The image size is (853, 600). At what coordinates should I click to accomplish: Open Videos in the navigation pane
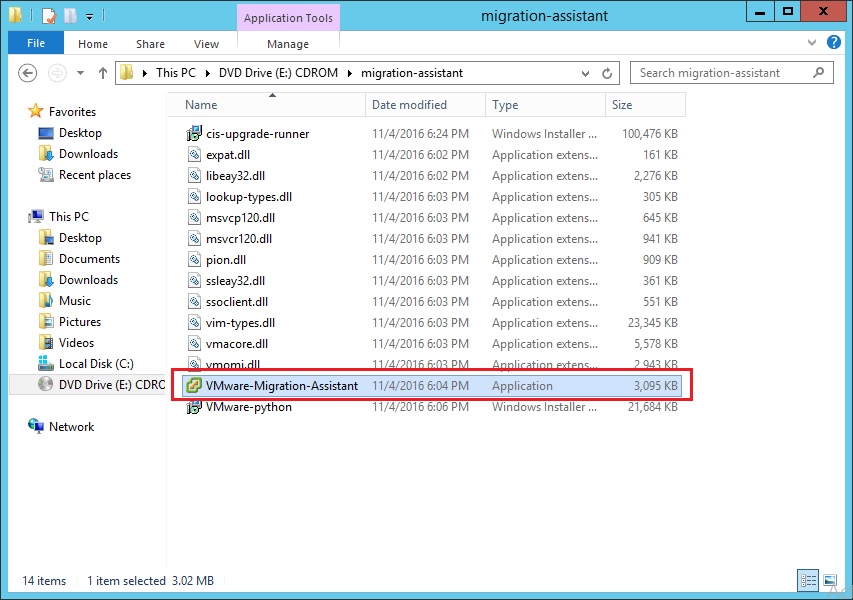(76, 343)
